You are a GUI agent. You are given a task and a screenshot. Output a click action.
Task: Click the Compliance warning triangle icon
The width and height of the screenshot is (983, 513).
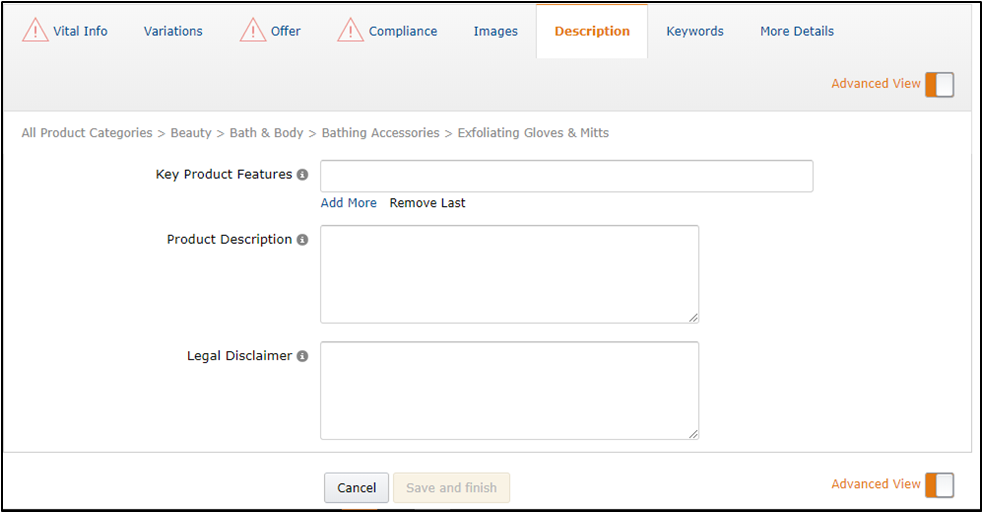pyautogui.click(x=350, y=31)
